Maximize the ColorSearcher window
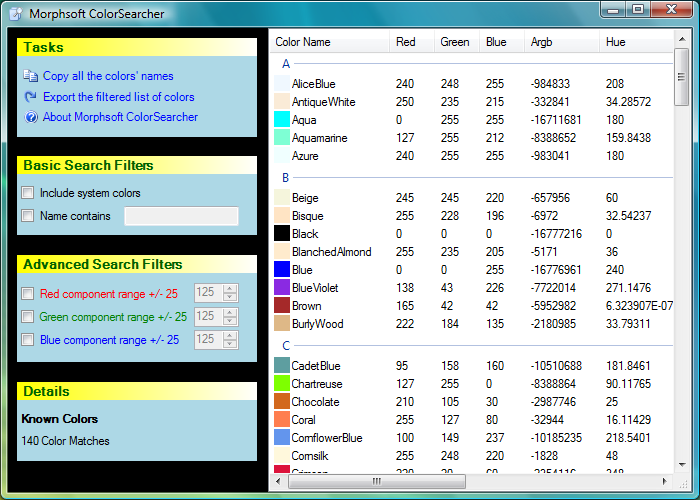Screen dimensions: 700x500 click(x=638, y=10)
